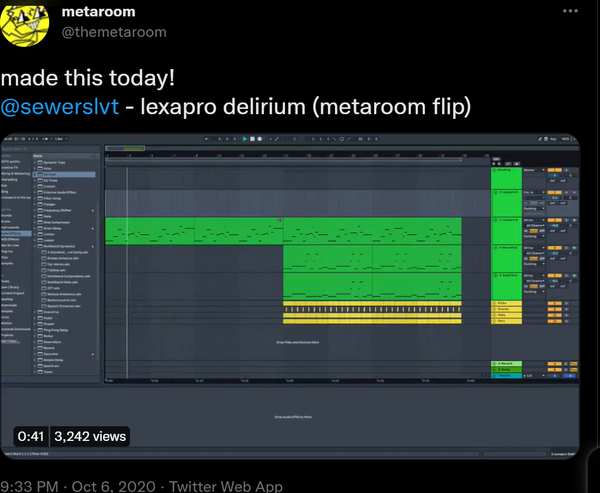Unfold the Ducking track in track header
The image size is (600, 493).
494,170
